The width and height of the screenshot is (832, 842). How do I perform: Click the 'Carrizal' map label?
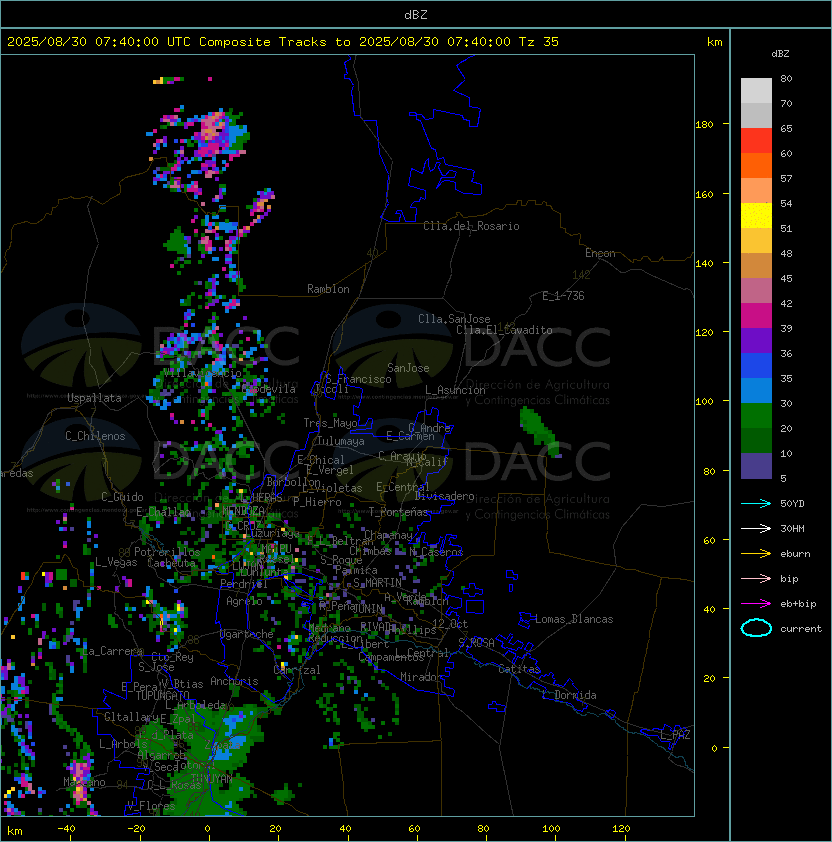(x=297, y=670)
